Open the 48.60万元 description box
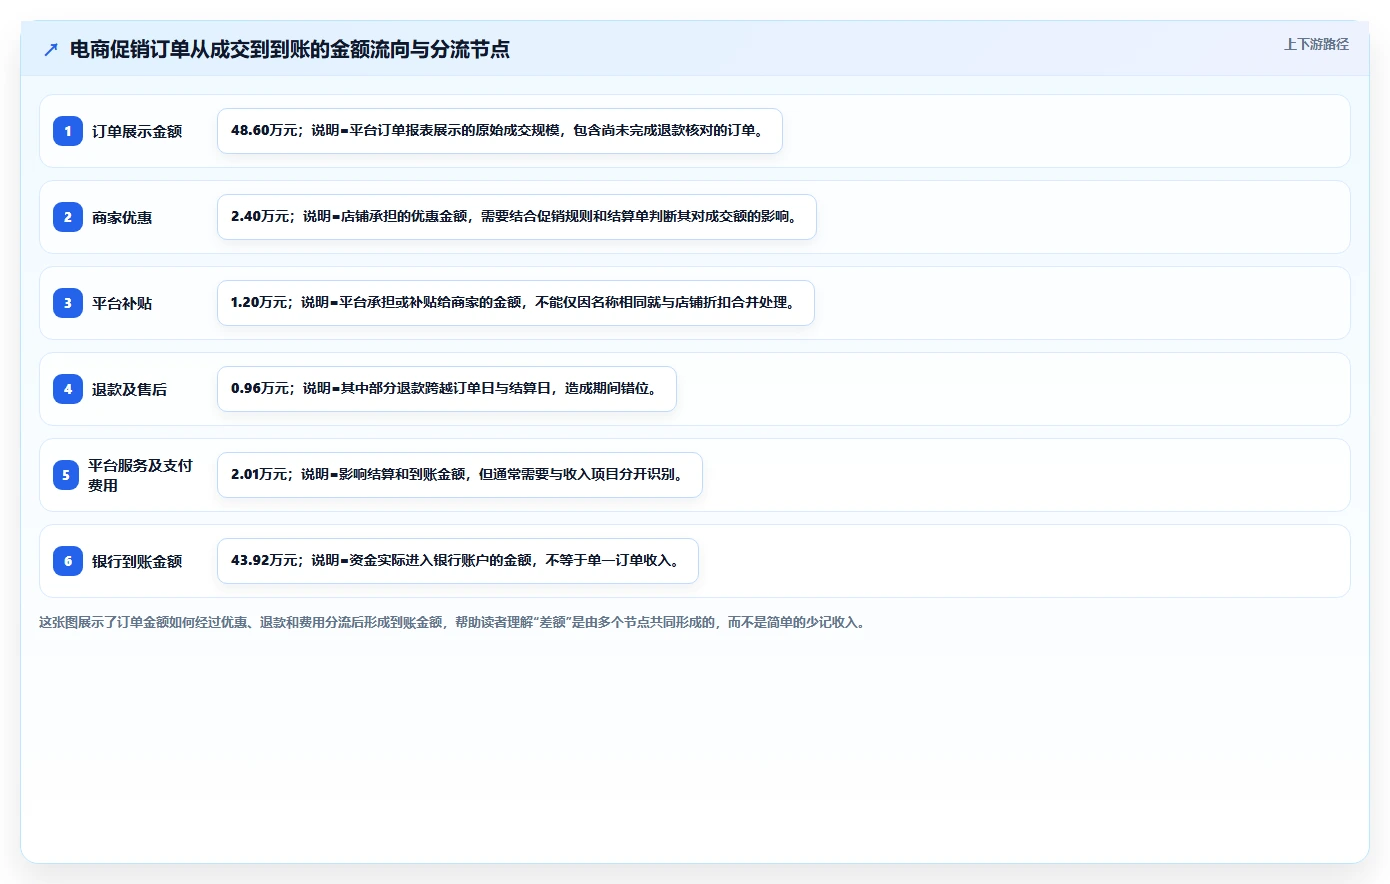 (x=500, y=131)
